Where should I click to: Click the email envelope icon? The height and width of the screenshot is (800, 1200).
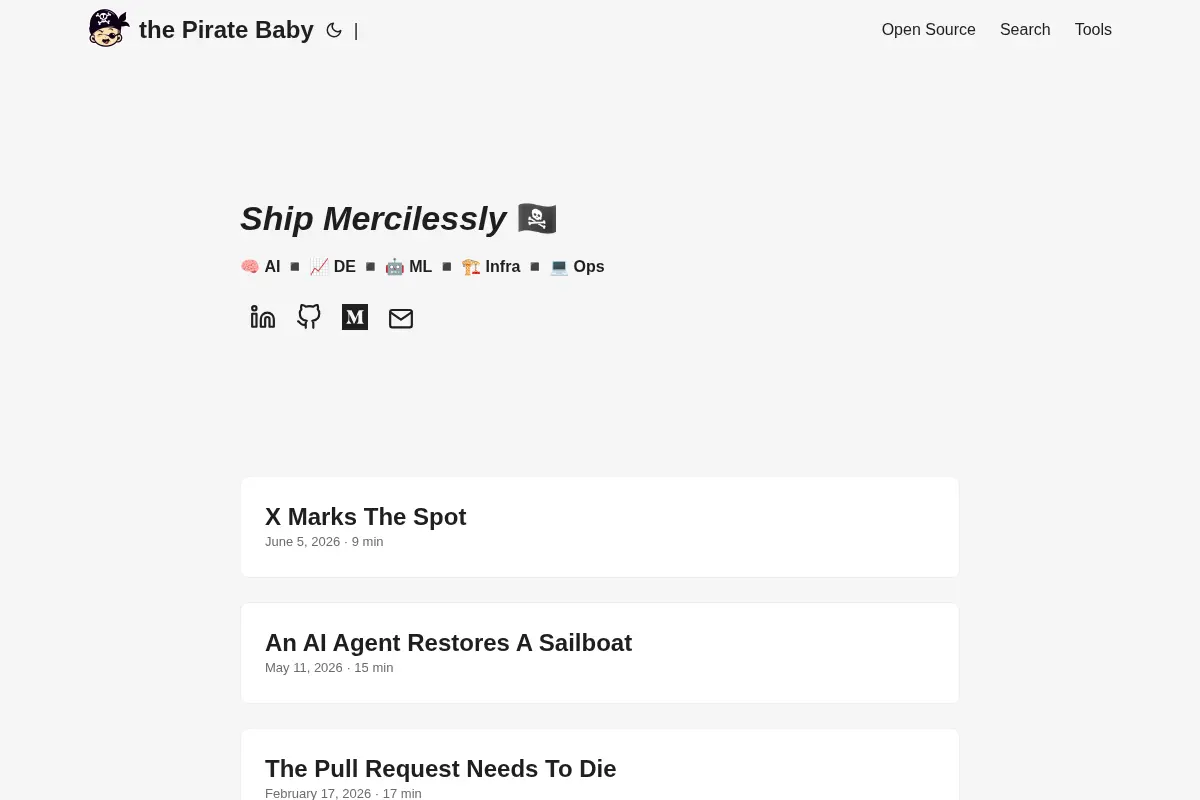(401, 318)
